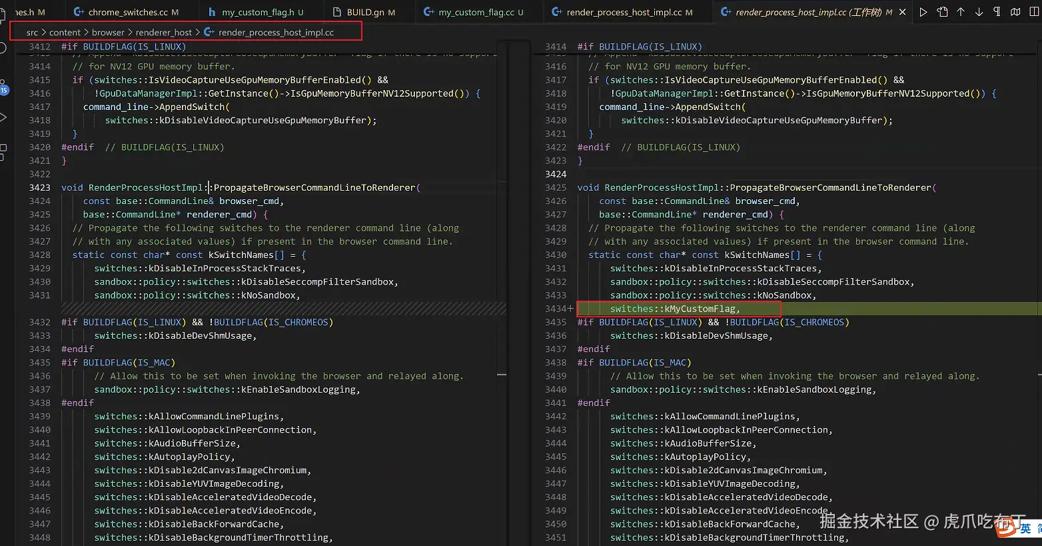1042x546 pixels.
Task: Place the cursor on kDisableDevShmUsage, line 3433
Action: pyautogui.click(x=200, y=335)
